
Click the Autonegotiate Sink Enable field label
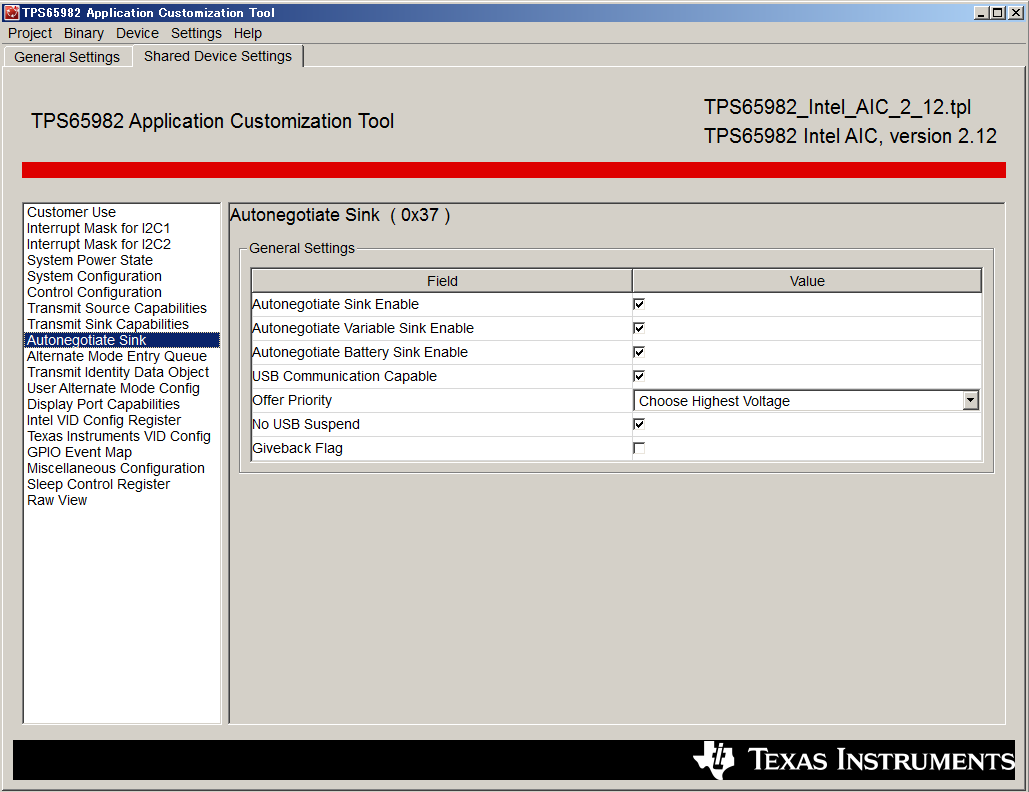tap(335, 304)
